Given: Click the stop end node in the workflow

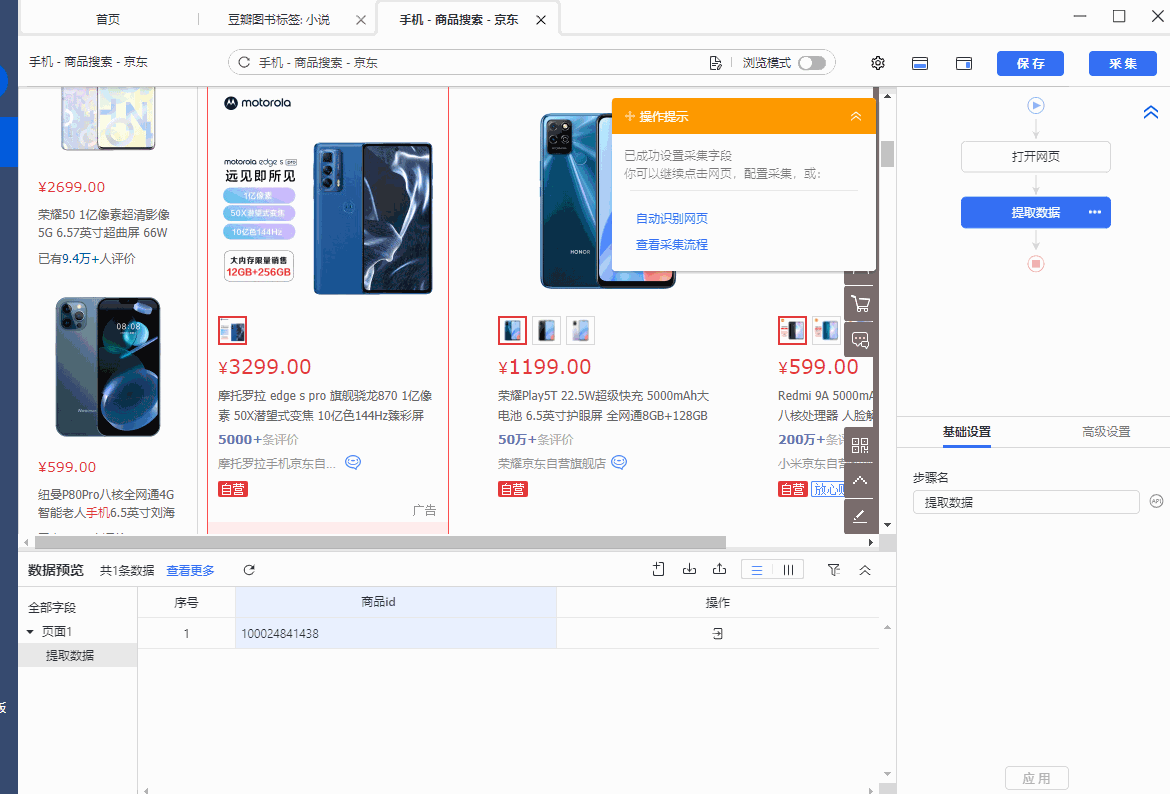Looking at the screenshot, I should (x=1036, y=263).
